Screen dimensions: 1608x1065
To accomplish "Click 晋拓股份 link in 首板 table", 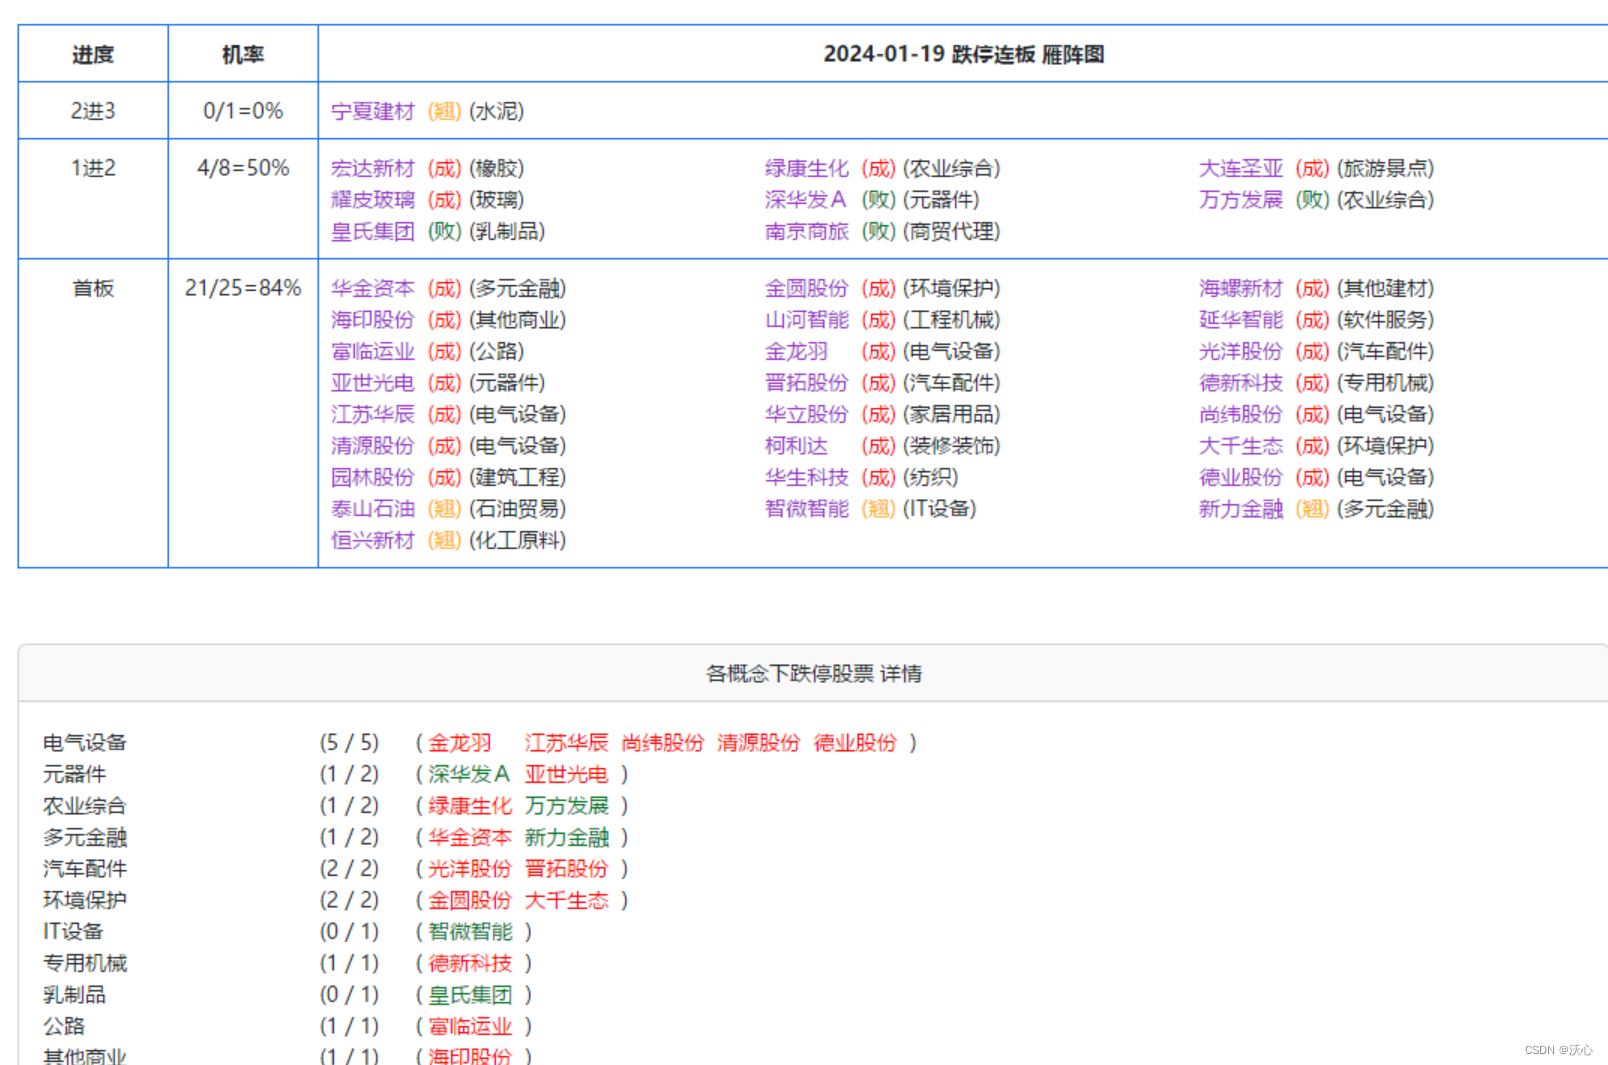I will [806, 383].
